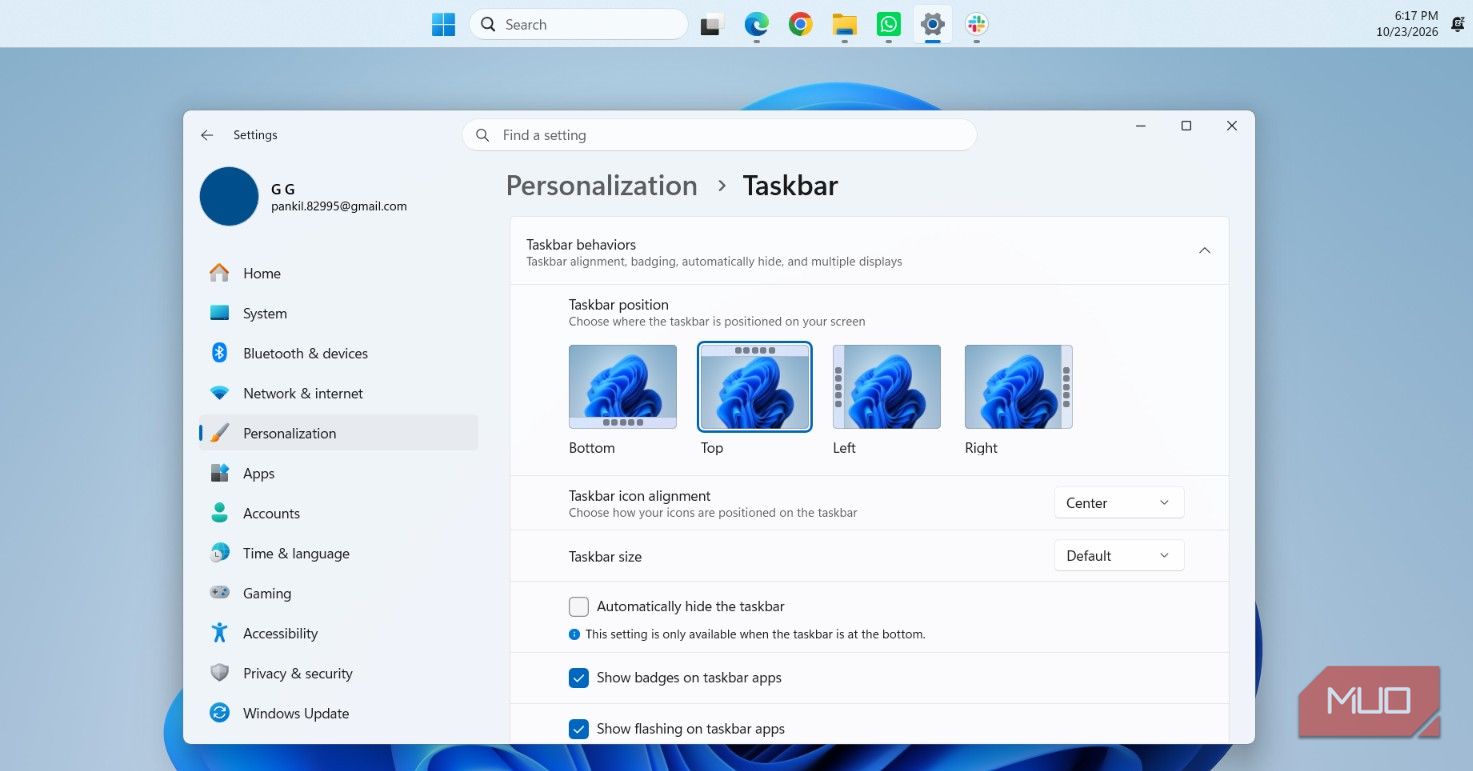Select Bottom taskbar position thumbnail
Viewport: 1473px width, 771px height.
[x=623, y=387]
